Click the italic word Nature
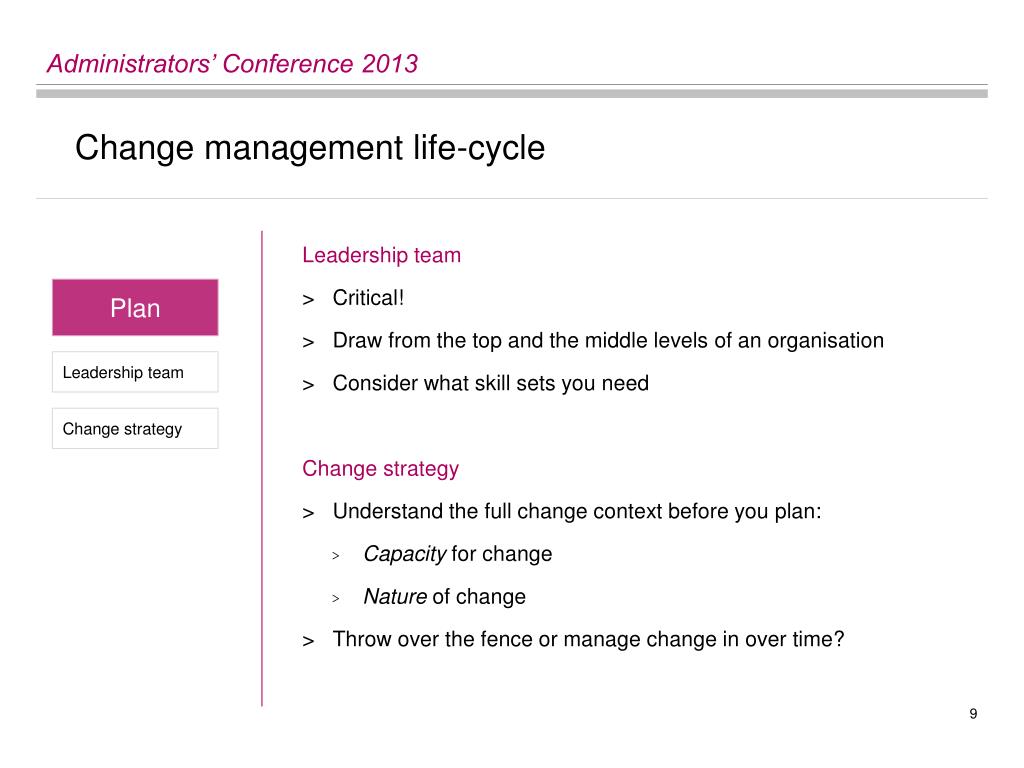Screen dimensions: 1024x768 point(395,597)
